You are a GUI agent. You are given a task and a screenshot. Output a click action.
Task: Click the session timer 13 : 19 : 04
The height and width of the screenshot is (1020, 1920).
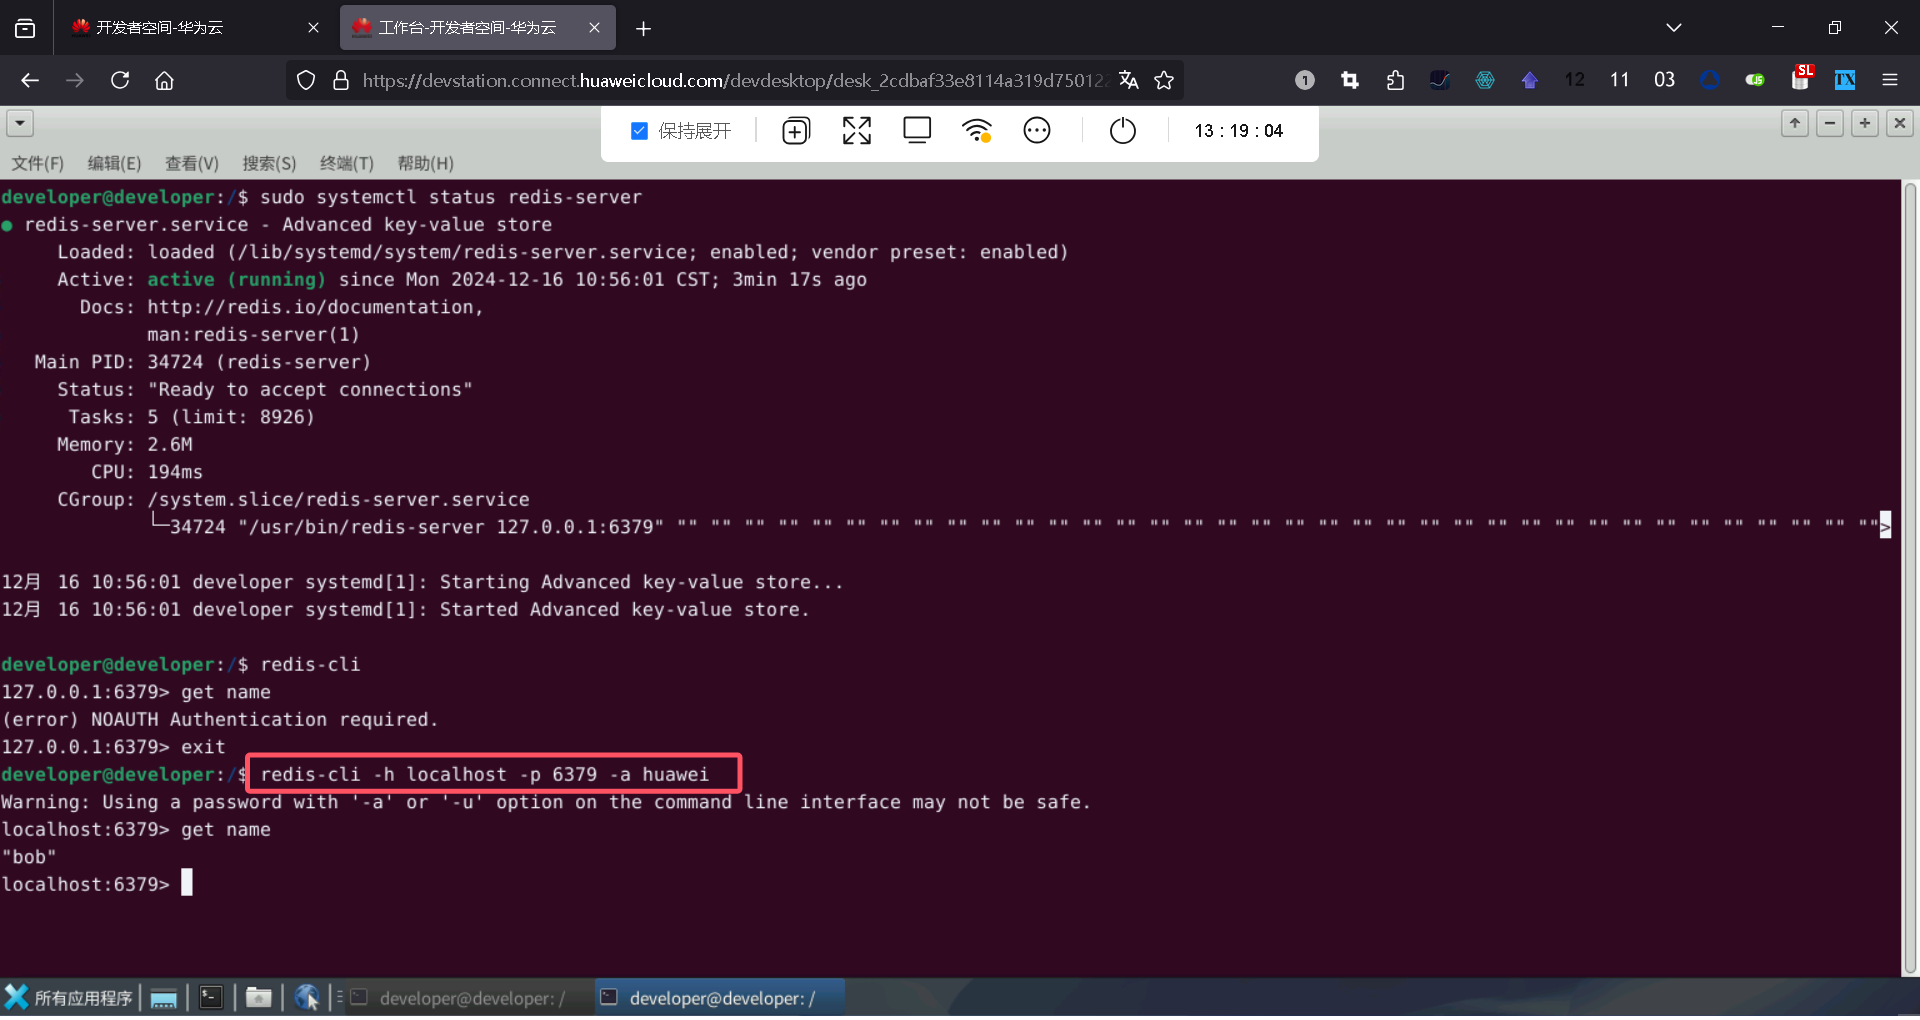[1238, 131]
